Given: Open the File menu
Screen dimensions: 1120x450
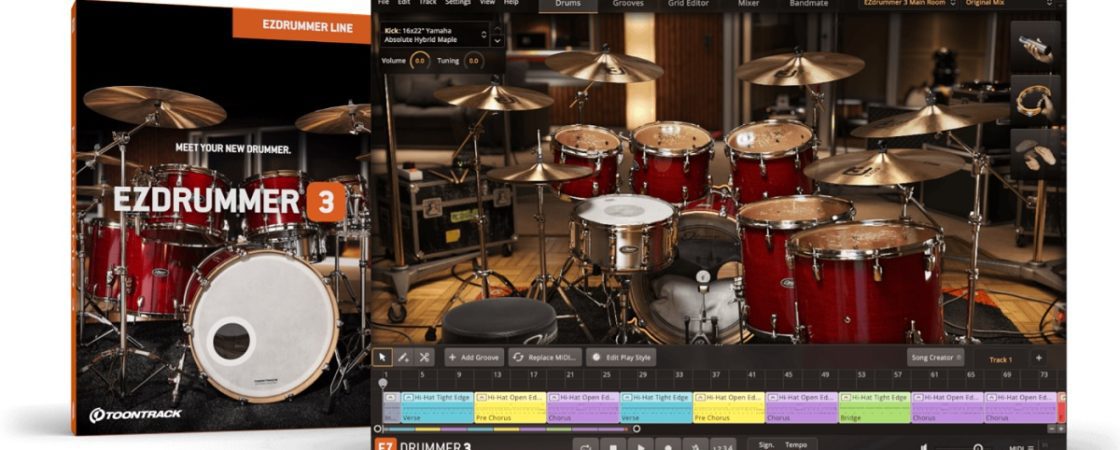Looking at the screenshot, I should click(384, 3).
